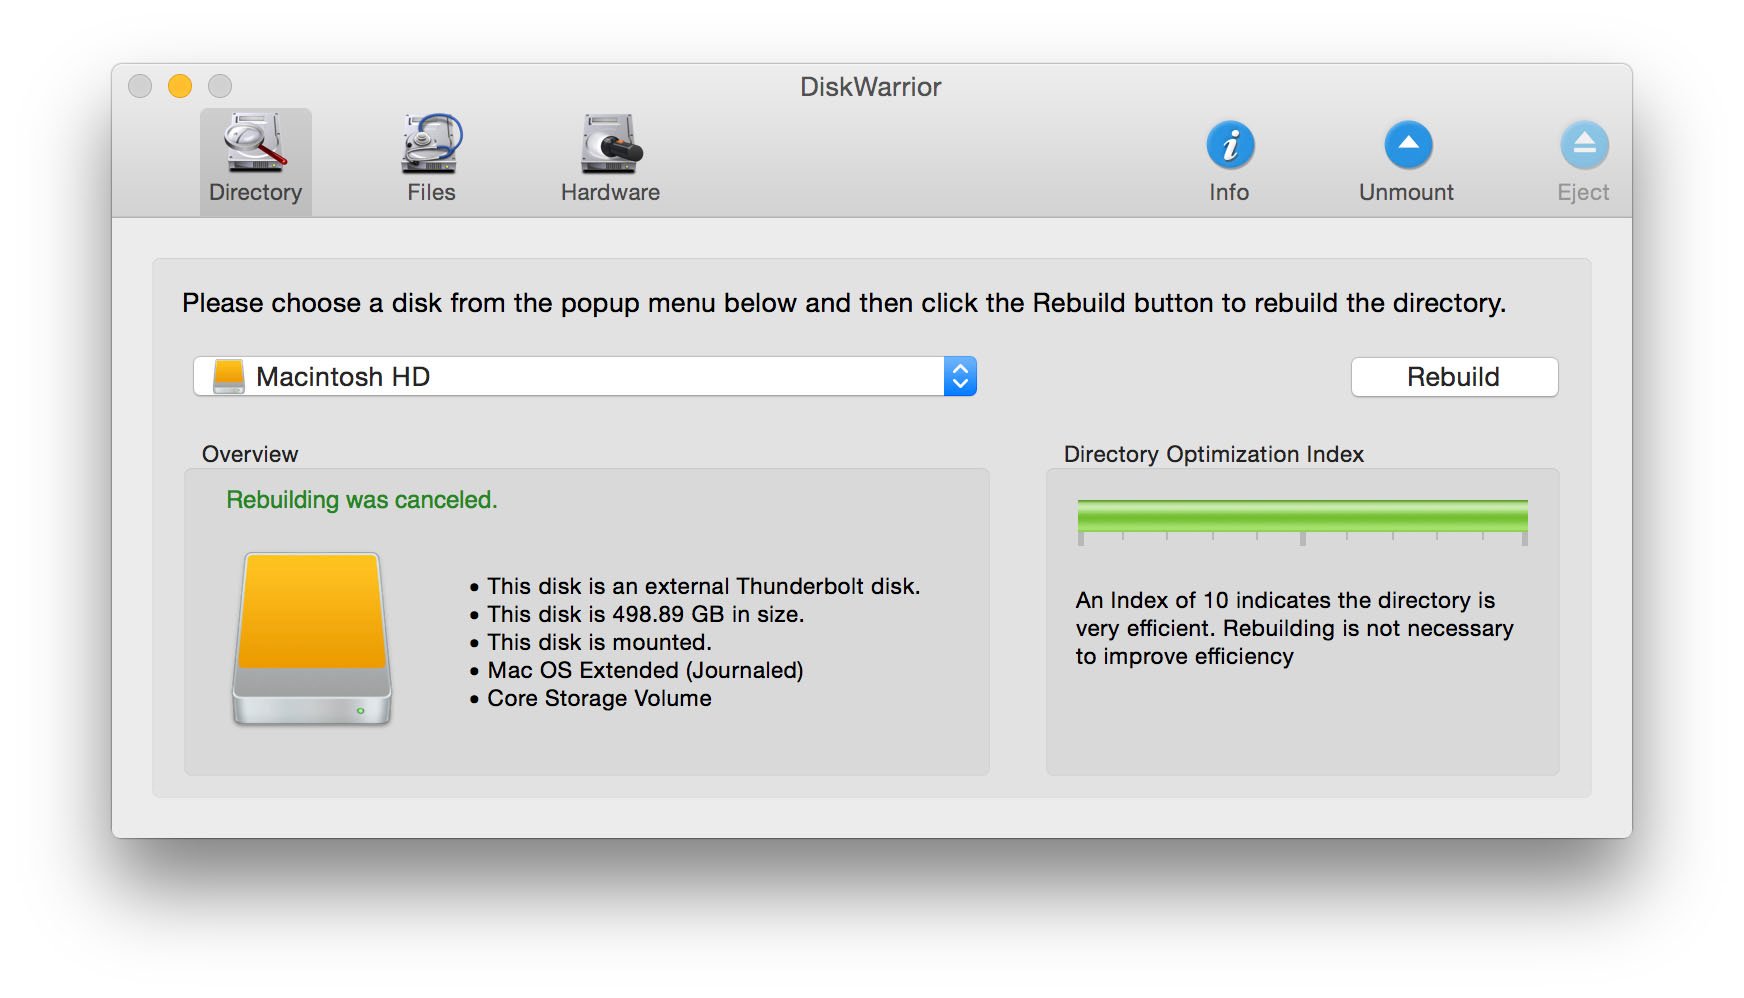Click the Info toolbar label
1744x998 pixels.
[x=1229, y=192]
